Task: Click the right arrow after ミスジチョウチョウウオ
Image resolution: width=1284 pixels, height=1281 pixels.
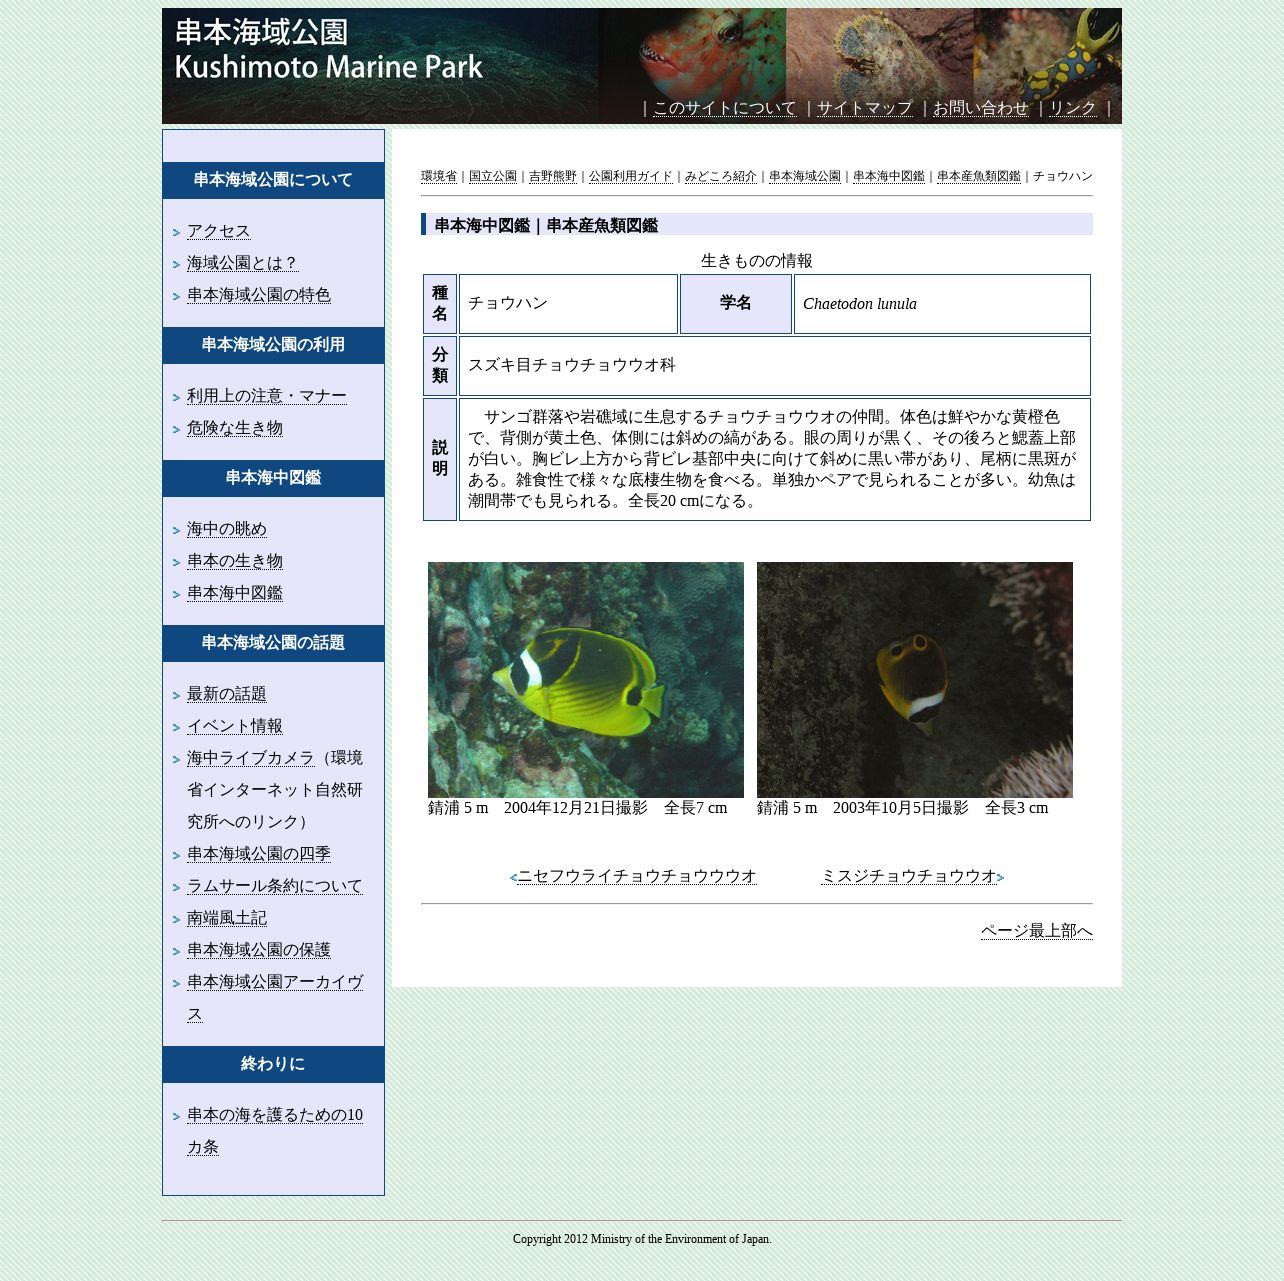Action: coord(1001,878)
